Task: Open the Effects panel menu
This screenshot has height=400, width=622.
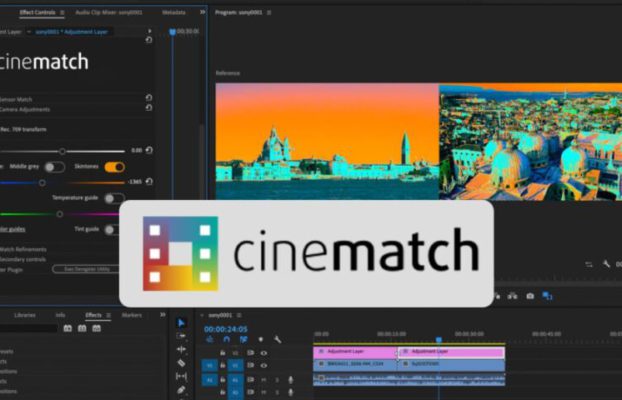Action: (108, 315)
